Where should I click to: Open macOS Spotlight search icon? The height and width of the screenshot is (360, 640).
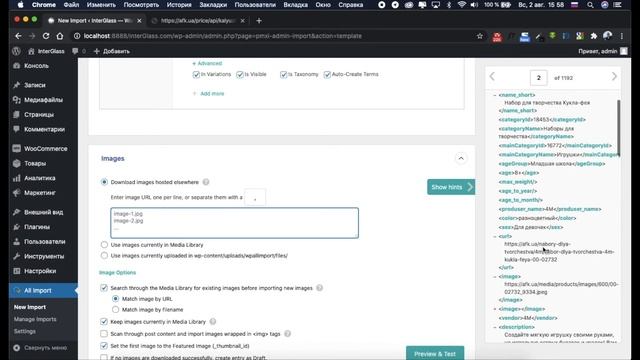point(590,5)
